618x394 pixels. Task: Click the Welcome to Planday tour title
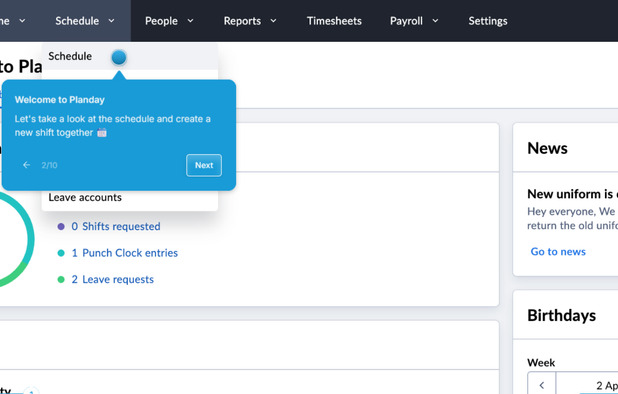60,100
